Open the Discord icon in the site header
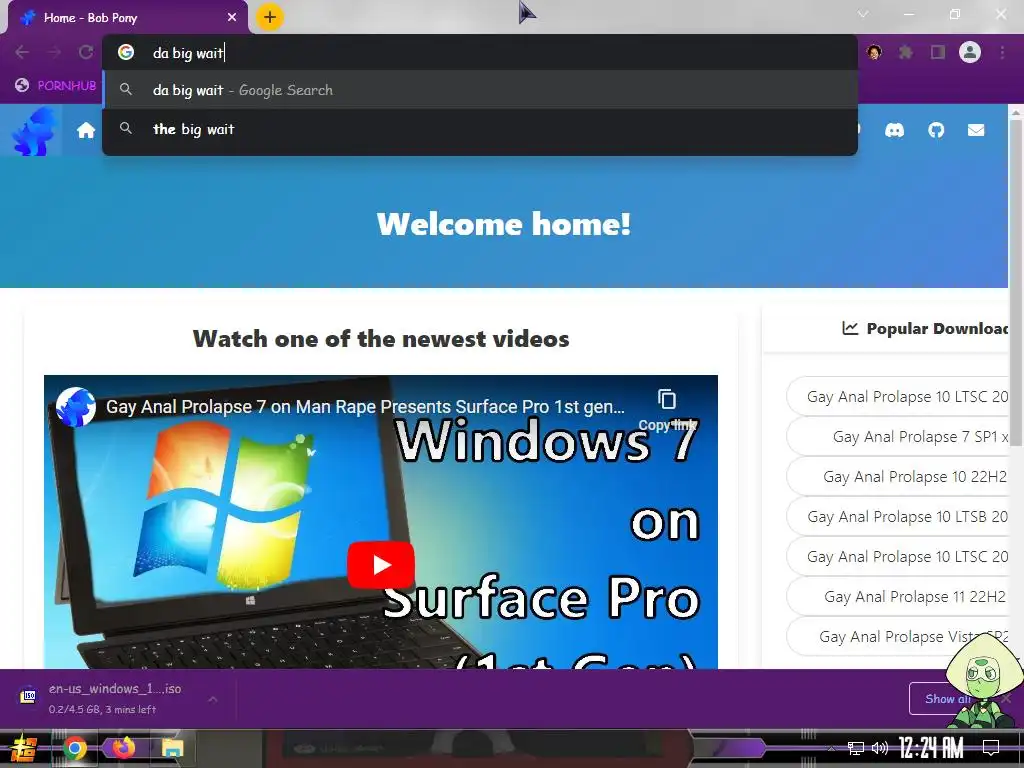 coord(895,131)
